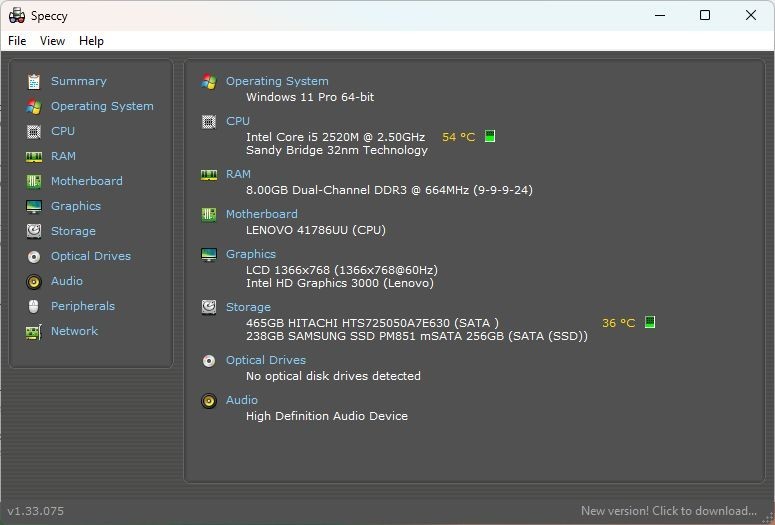Click the green CPU temperature indicator icon

[x=490, y=136]
